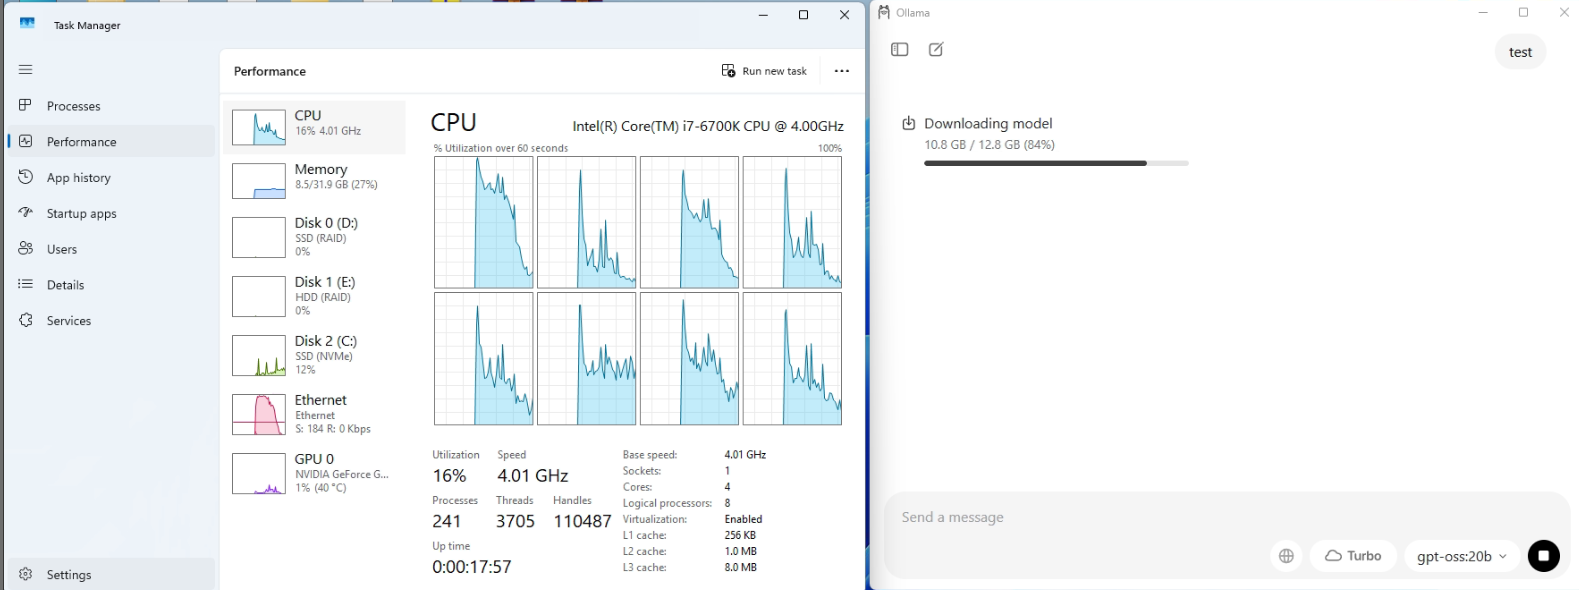Click the Performance monitor icon in sidebar
The height and width of the screenshot is (590, 1579).
click(26, 141)
